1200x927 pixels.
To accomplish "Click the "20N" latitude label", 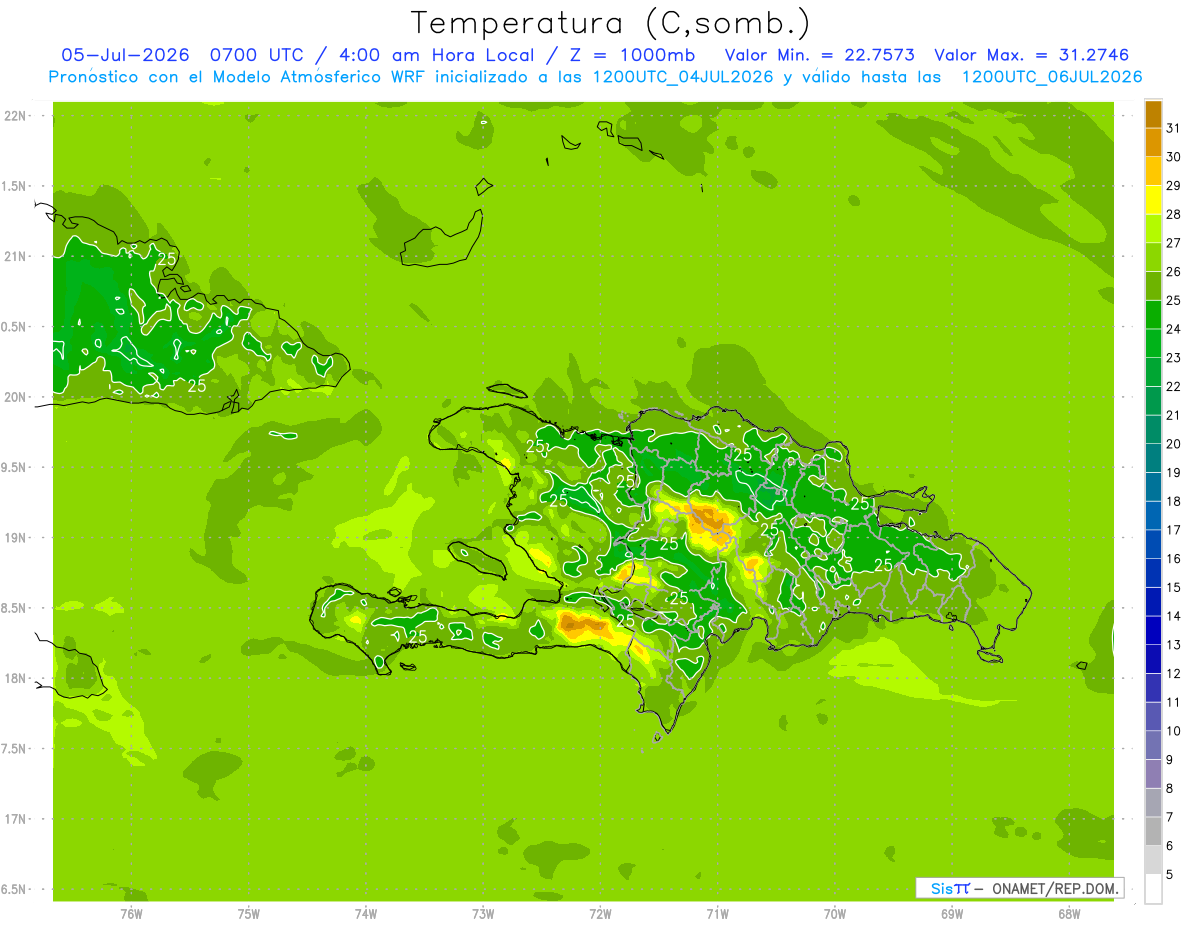I will coord(15,397).
